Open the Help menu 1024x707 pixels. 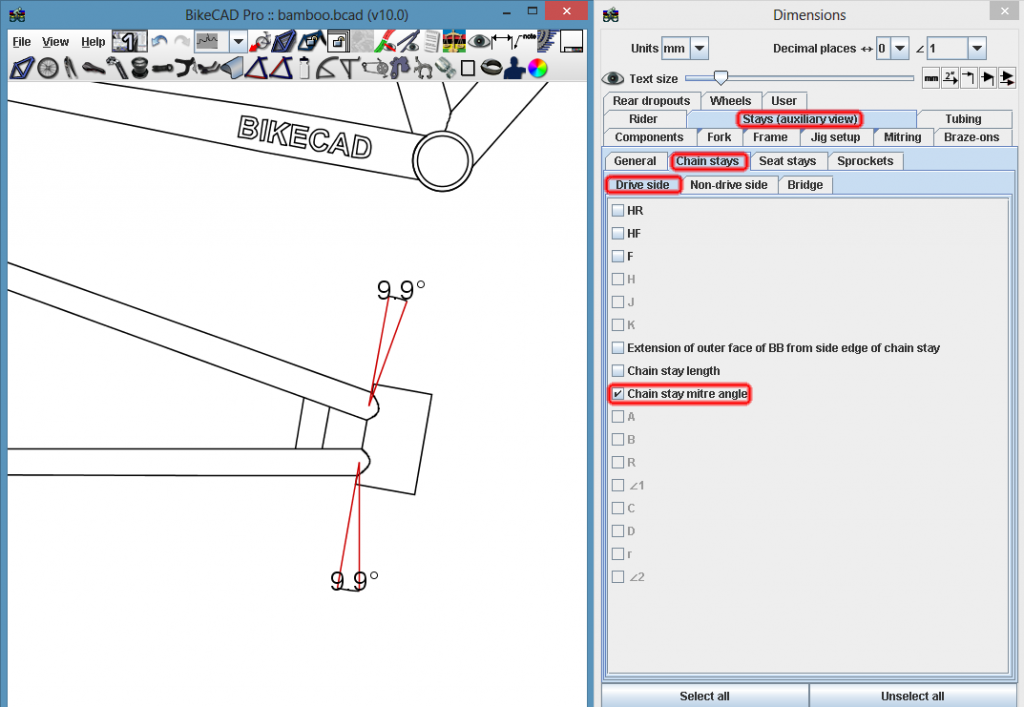(93, 42)
